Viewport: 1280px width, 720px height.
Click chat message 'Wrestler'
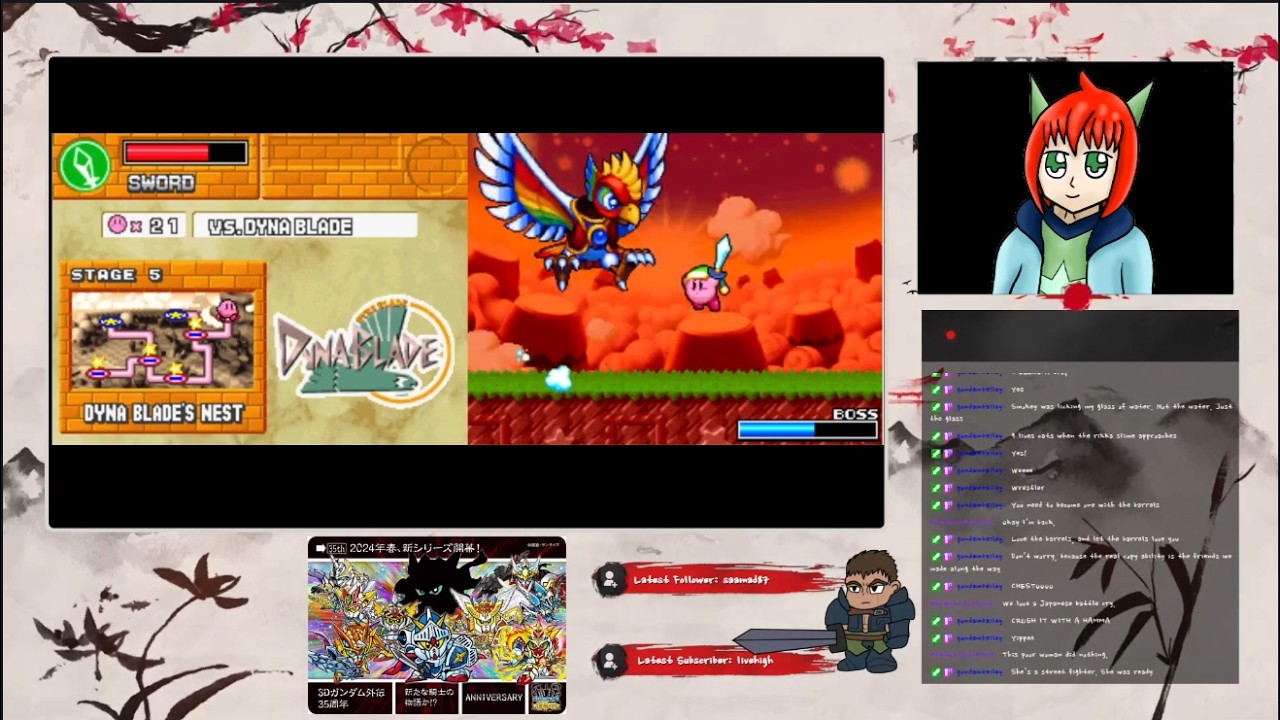click(1027, 488)
